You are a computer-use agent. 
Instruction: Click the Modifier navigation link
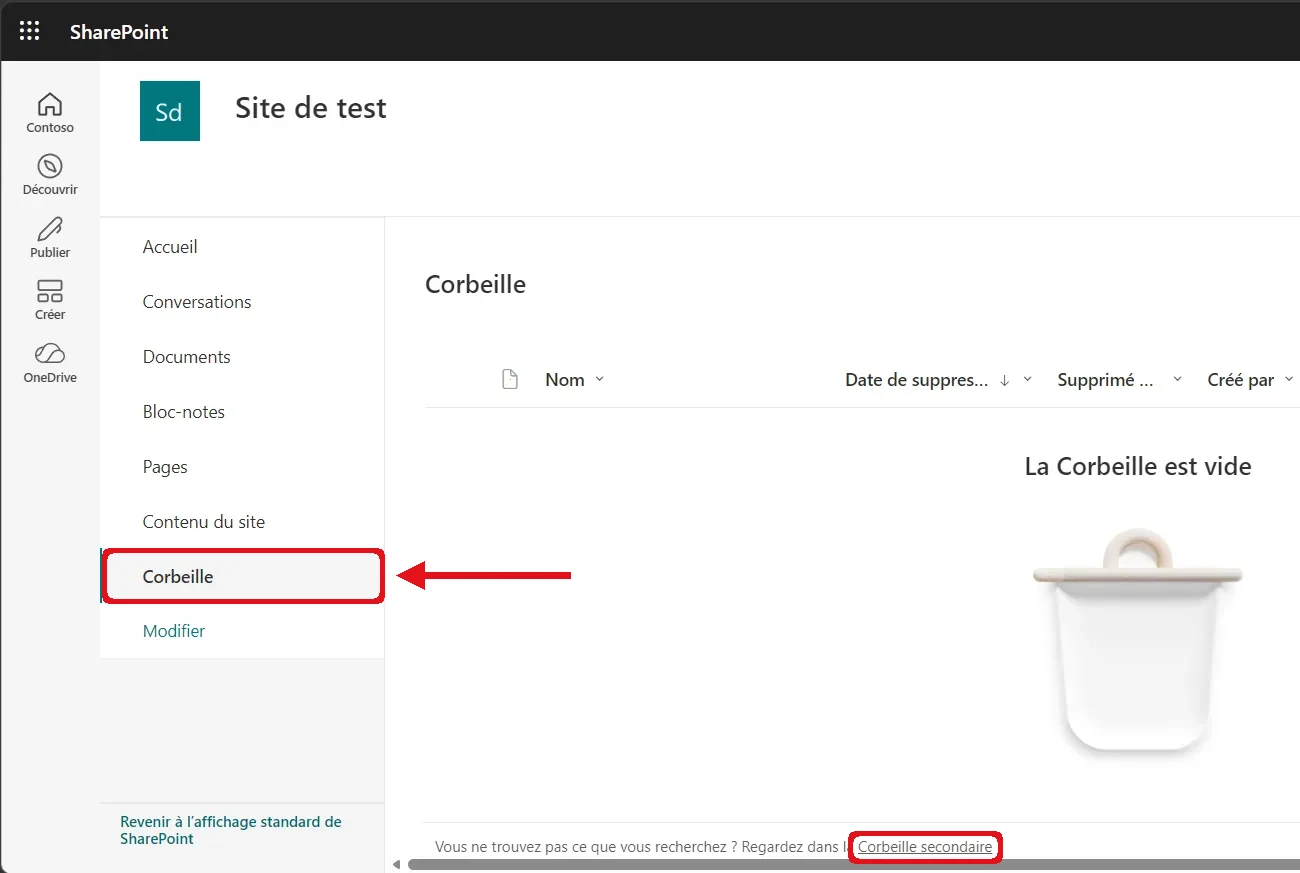point(174,631)
